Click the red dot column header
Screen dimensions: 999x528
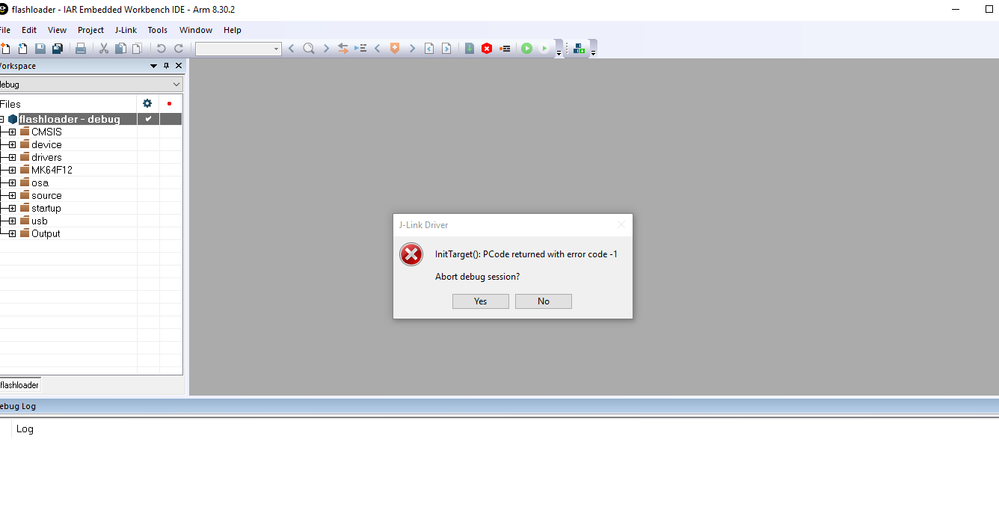(169, 103)
